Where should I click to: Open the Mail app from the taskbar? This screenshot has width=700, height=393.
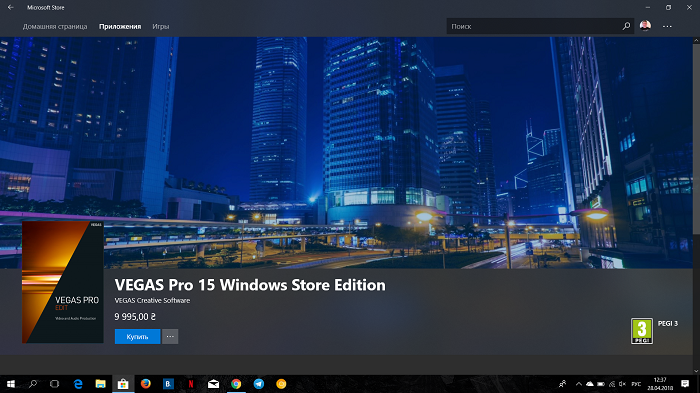point(213,384)
